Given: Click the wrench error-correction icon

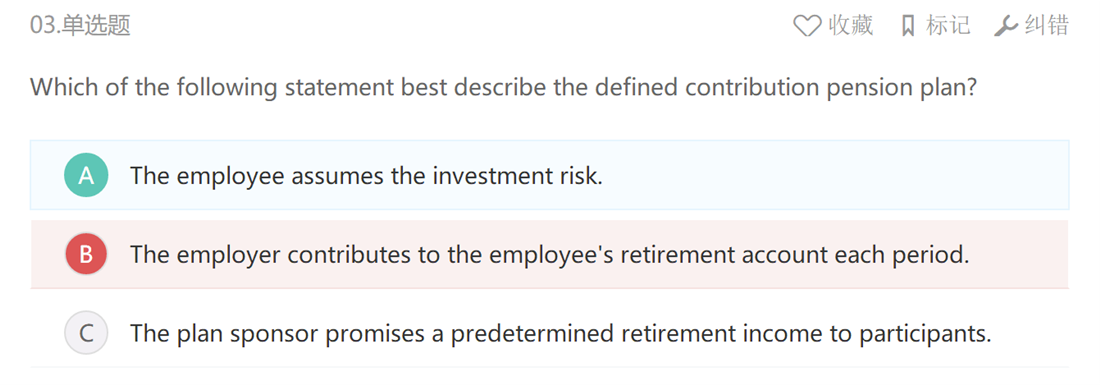Looking at the screenshot, I should point(1005,27).
